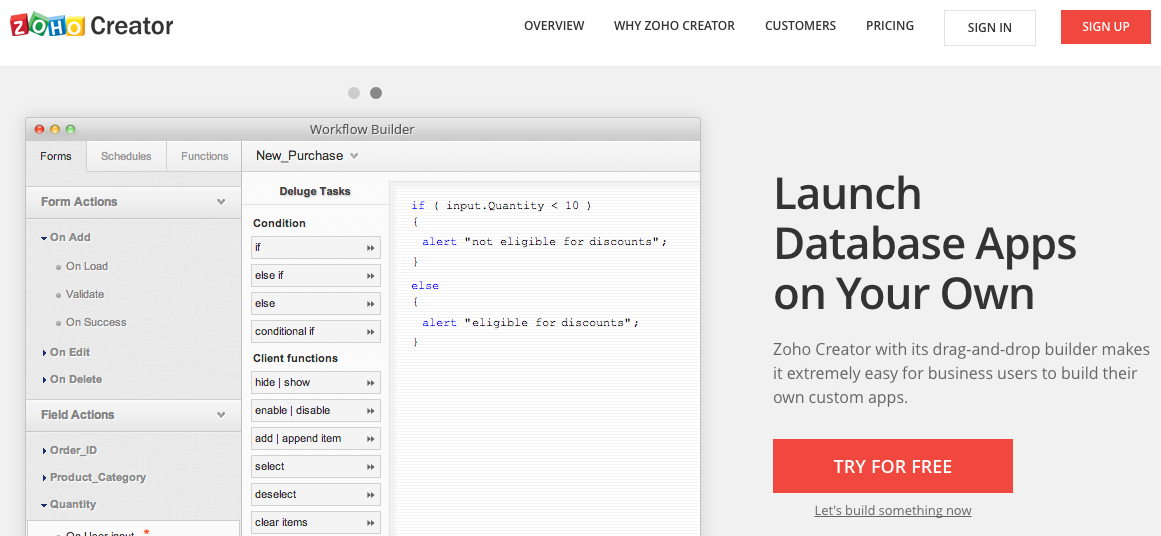
Task: Click the SIGN IN button
Action: click(x=989, y=27)
